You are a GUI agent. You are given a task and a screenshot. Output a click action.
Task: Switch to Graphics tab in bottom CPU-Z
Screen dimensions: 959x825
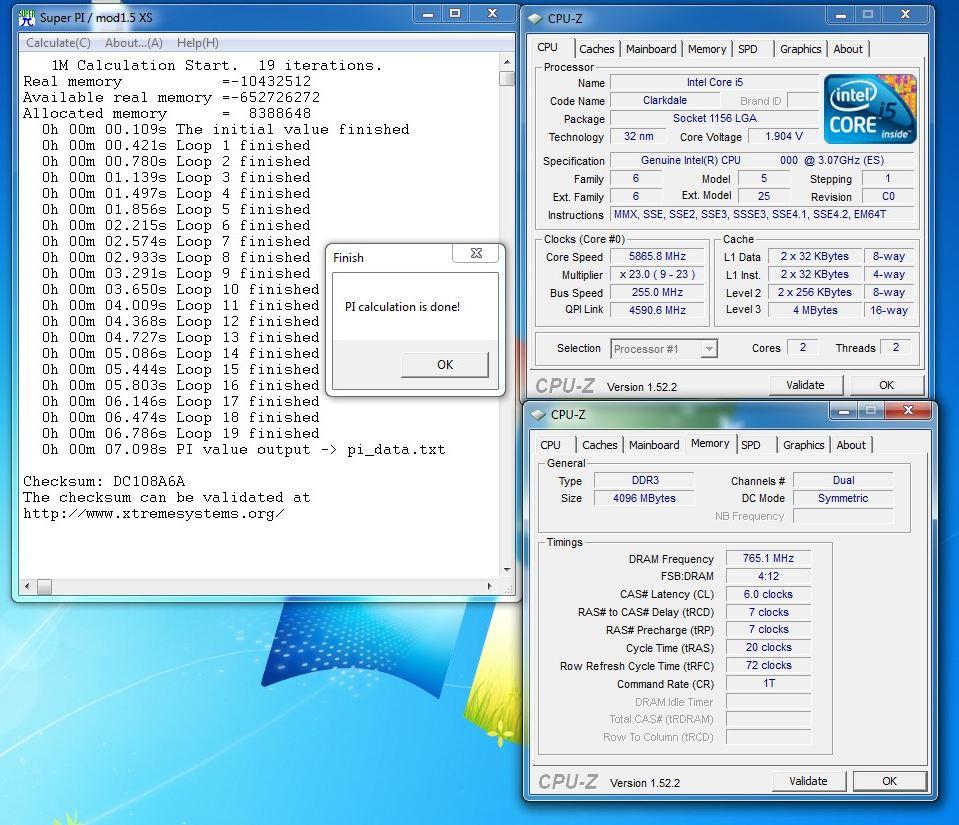tap(803, 445)
